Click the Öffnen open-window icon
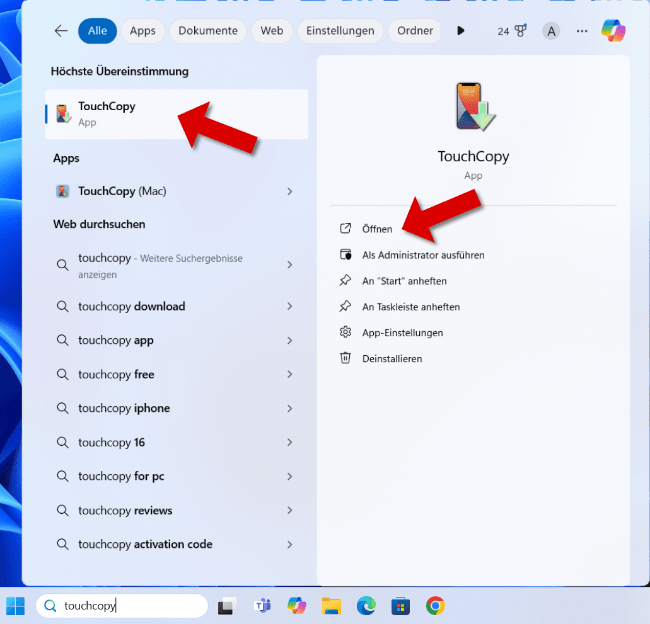650x624 pixels. click(x=345, y=228)
